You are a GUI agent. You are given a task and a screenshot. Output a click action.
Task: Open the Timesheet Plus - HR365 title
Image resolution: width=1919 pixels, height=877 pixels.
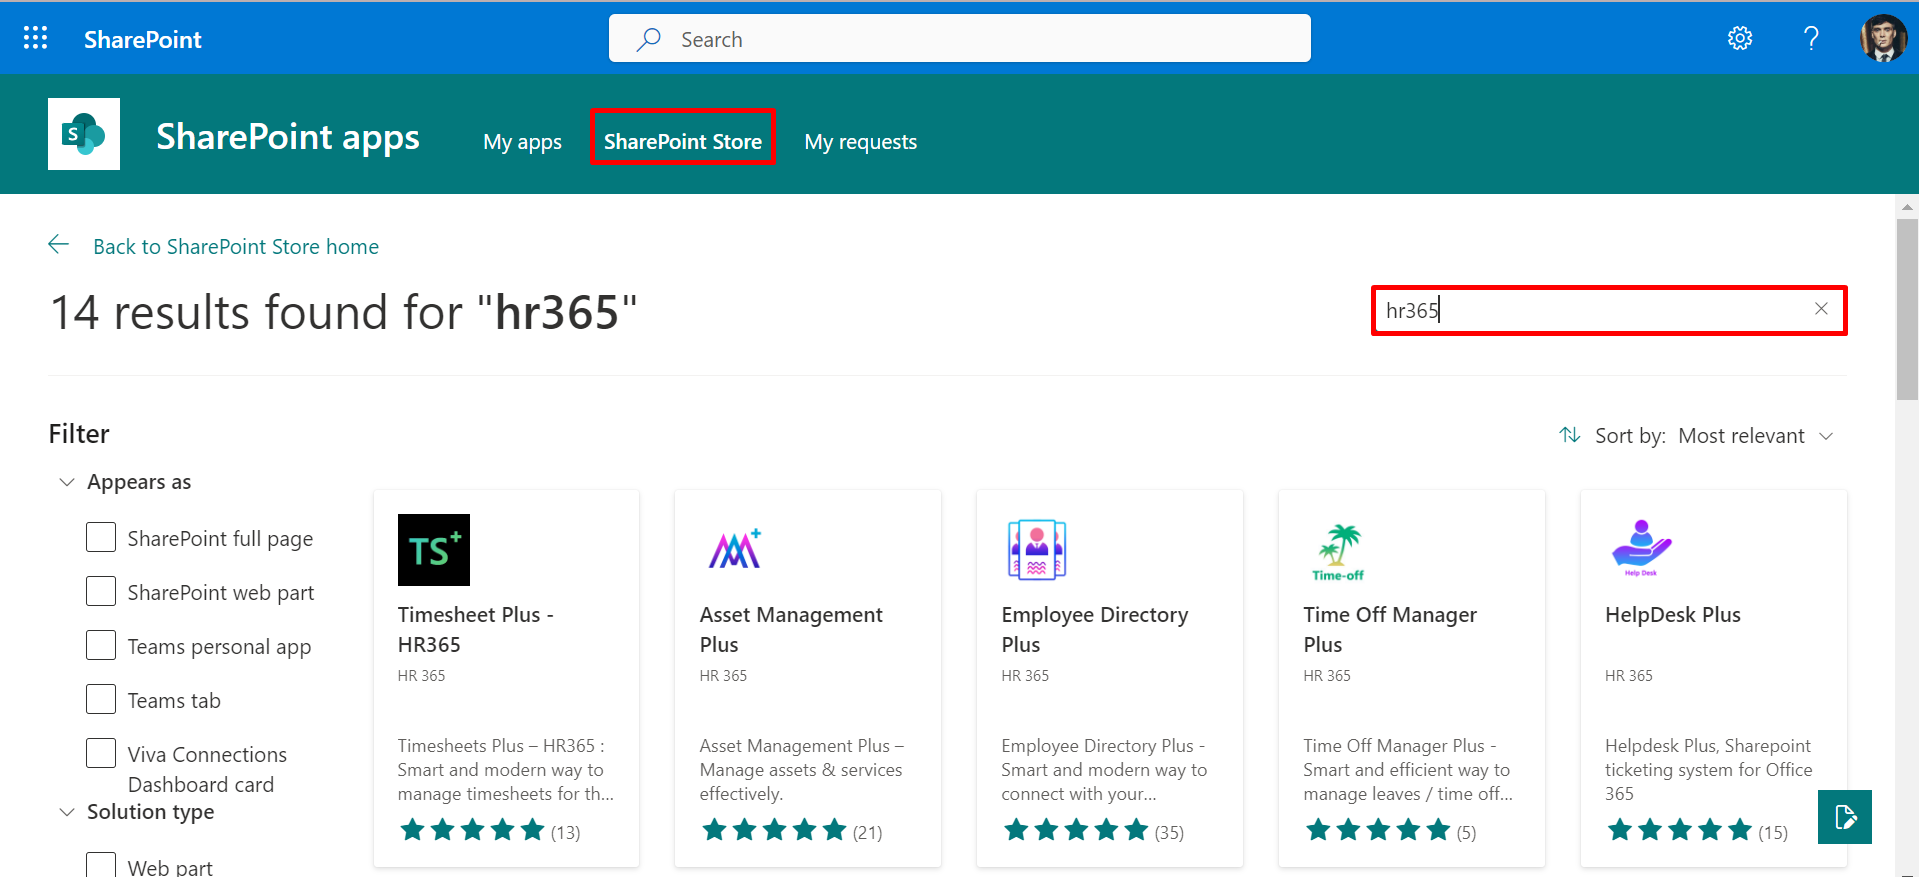476,629
